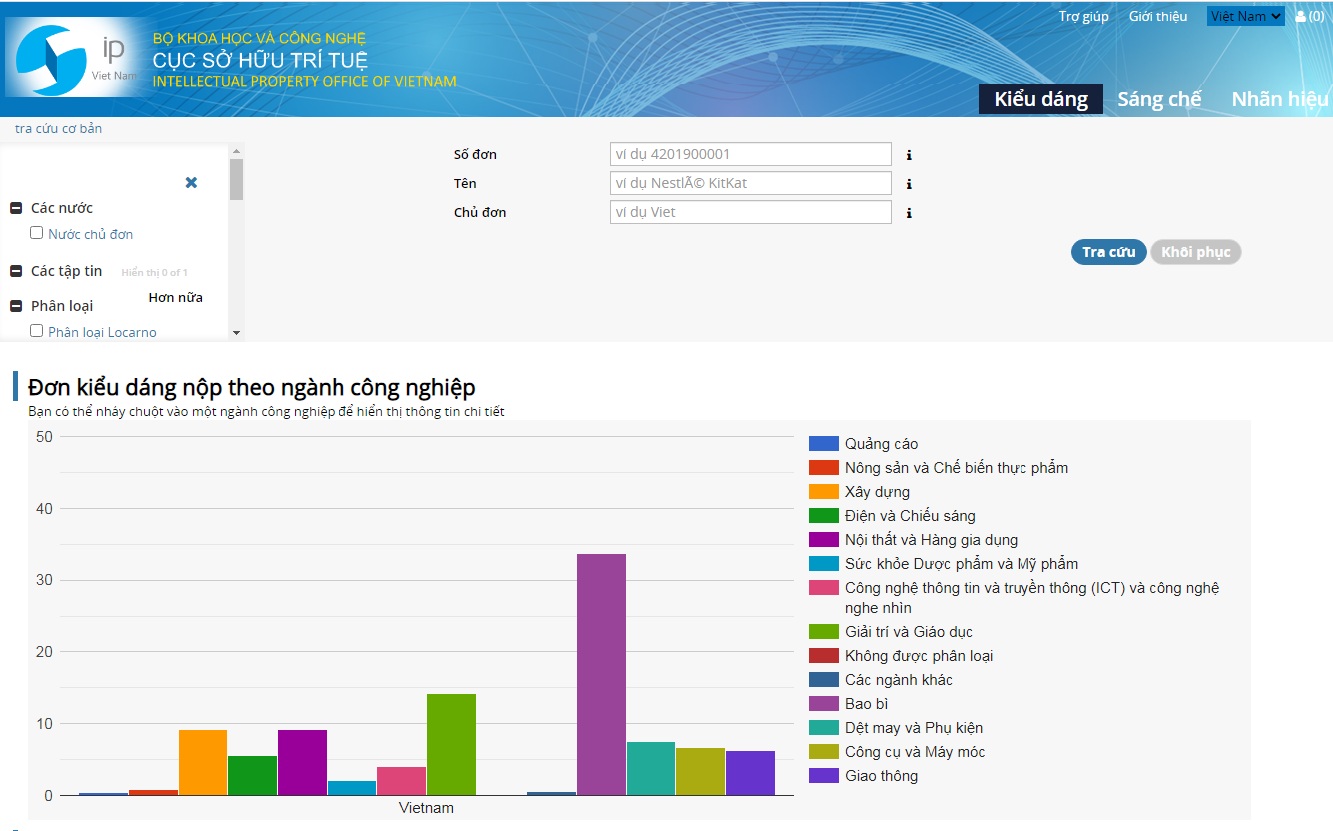Image resolution: width=1333 pixels, height=831 pixels.
Task: Open the Trợ giúp help link
Action: point(1083,16)
